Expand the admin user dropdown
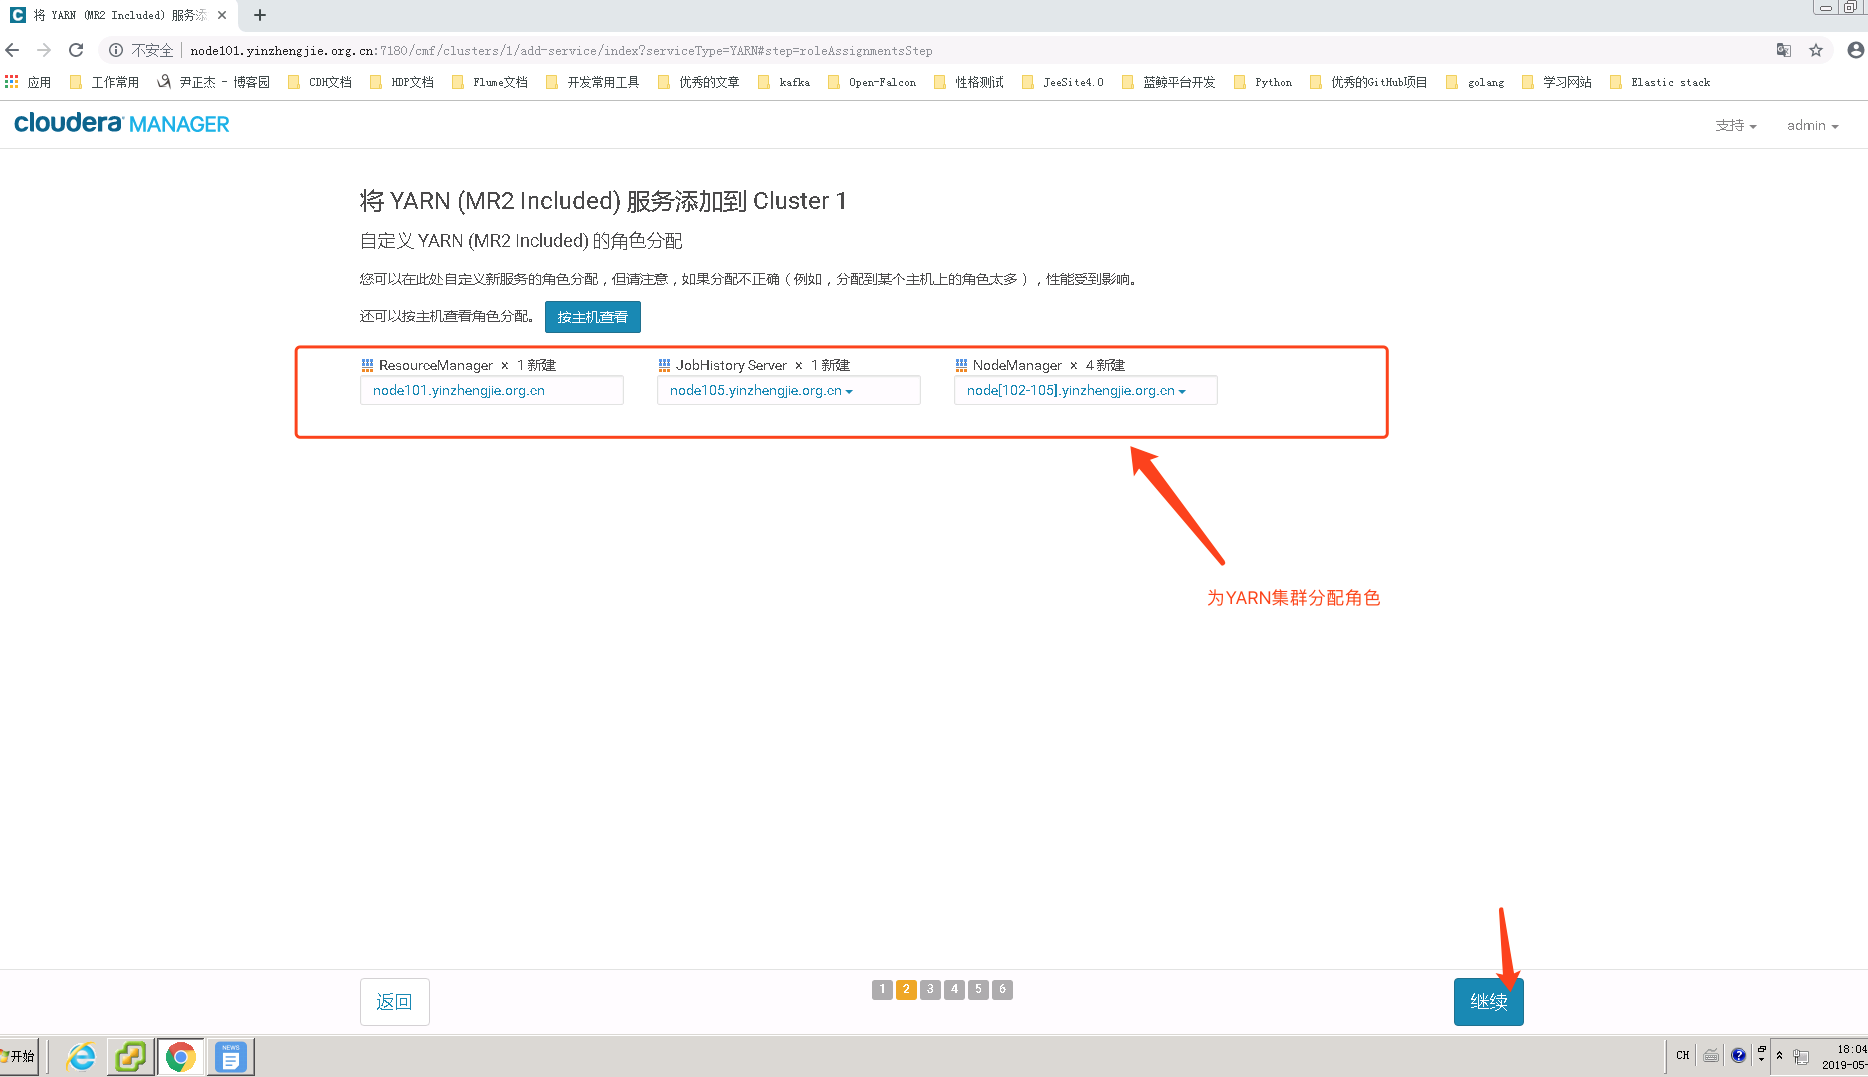The image size is (1868, 1077). [x=1812, y=125]
